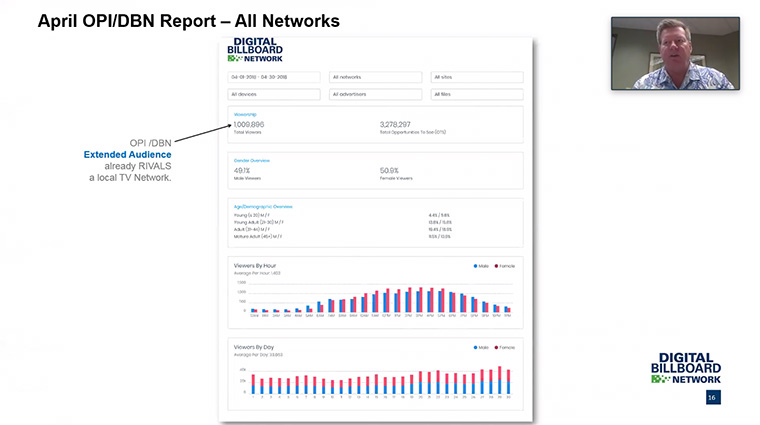Open the All networks filter dropdown
The height and width of the screenshot is (425, 760).
click(376, 77)
